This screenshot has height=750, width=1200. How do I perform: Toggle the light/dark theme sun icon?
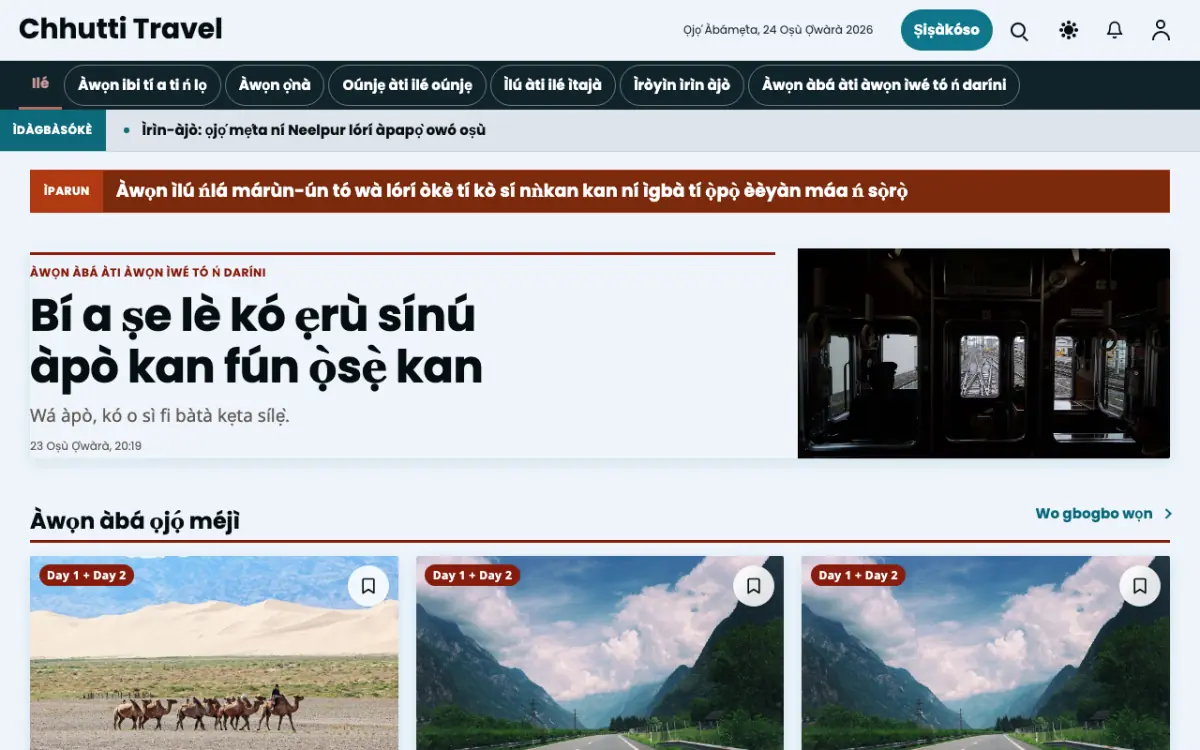pos(1068,31)
